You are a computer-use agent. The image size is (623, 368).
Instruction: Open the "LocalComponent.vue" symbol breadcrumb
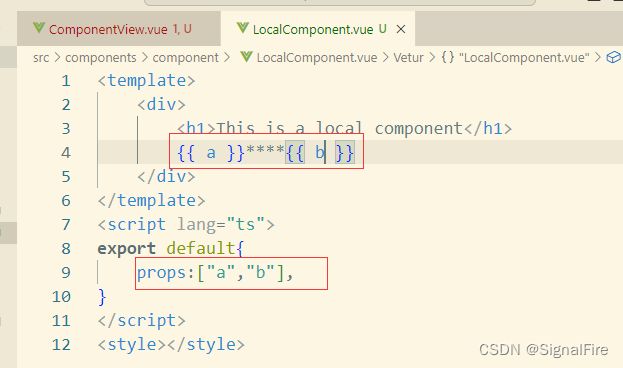pyautogui.click(x=524, y=58)
